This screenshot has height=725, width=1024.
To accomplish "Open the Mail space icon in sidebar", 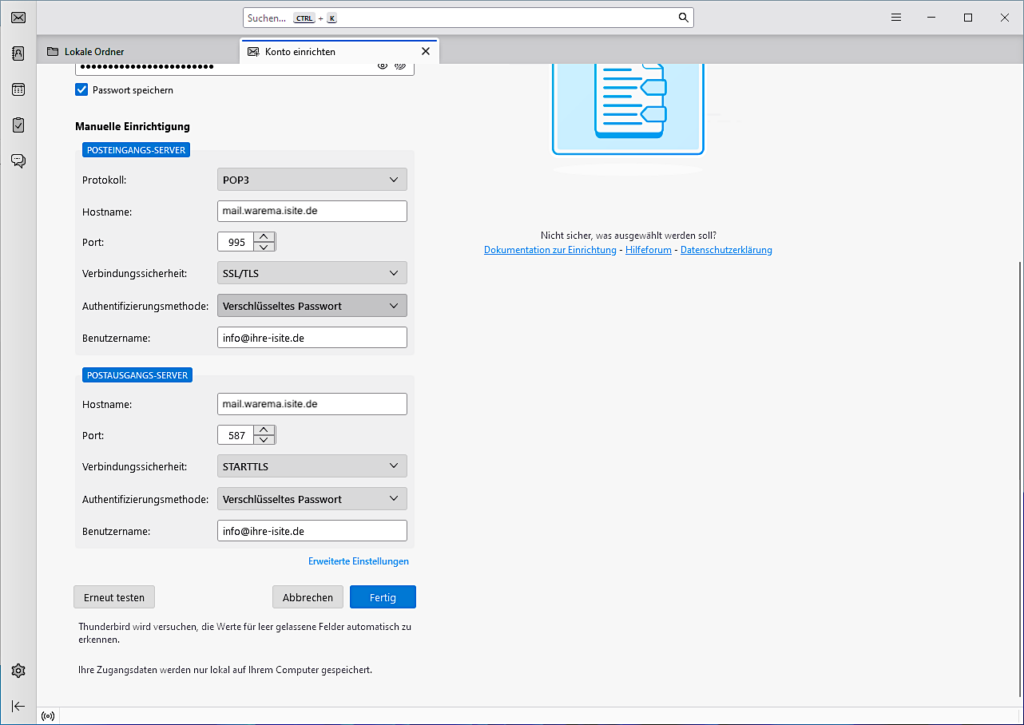I will point(18,17).
